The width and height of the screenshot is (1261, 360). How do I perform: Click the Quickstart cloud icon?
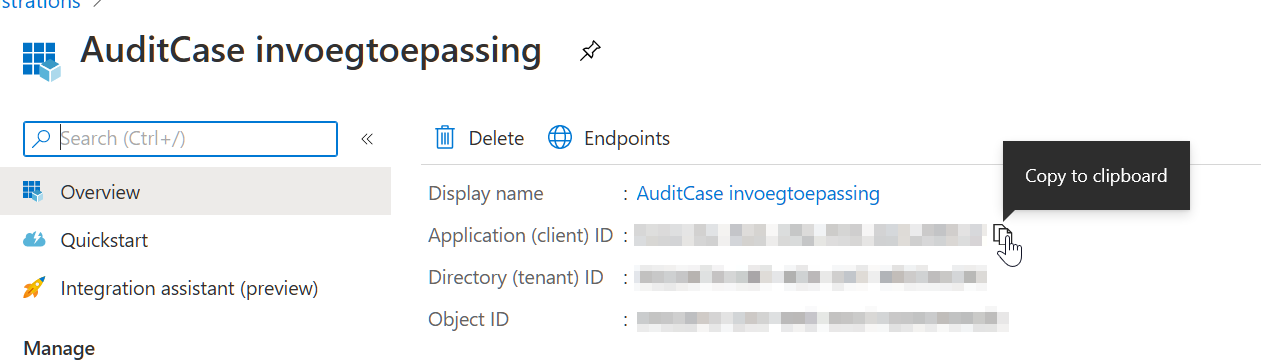tap(33, 240)
